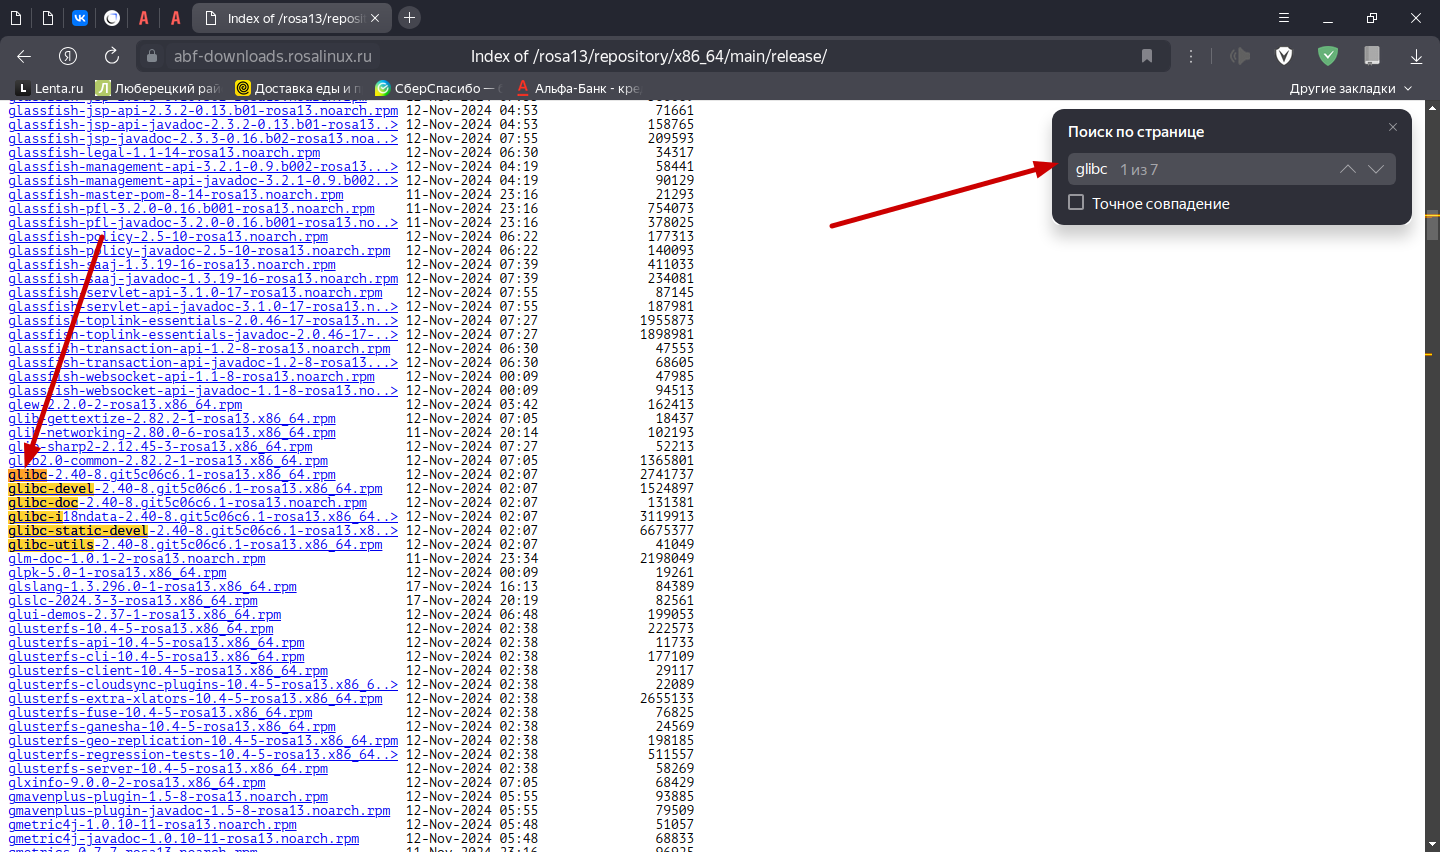
Task: Open the new tab with plus button
Action: (x=409, y=18)
